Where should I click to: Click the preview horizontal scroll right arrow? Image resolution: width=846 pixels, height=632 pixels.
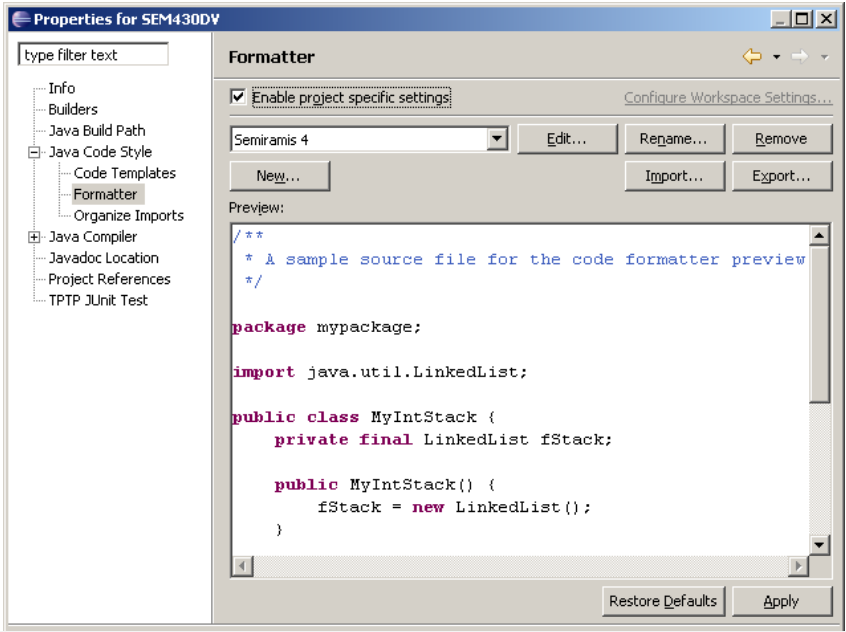pyautogui.click(x=797, y=567)
